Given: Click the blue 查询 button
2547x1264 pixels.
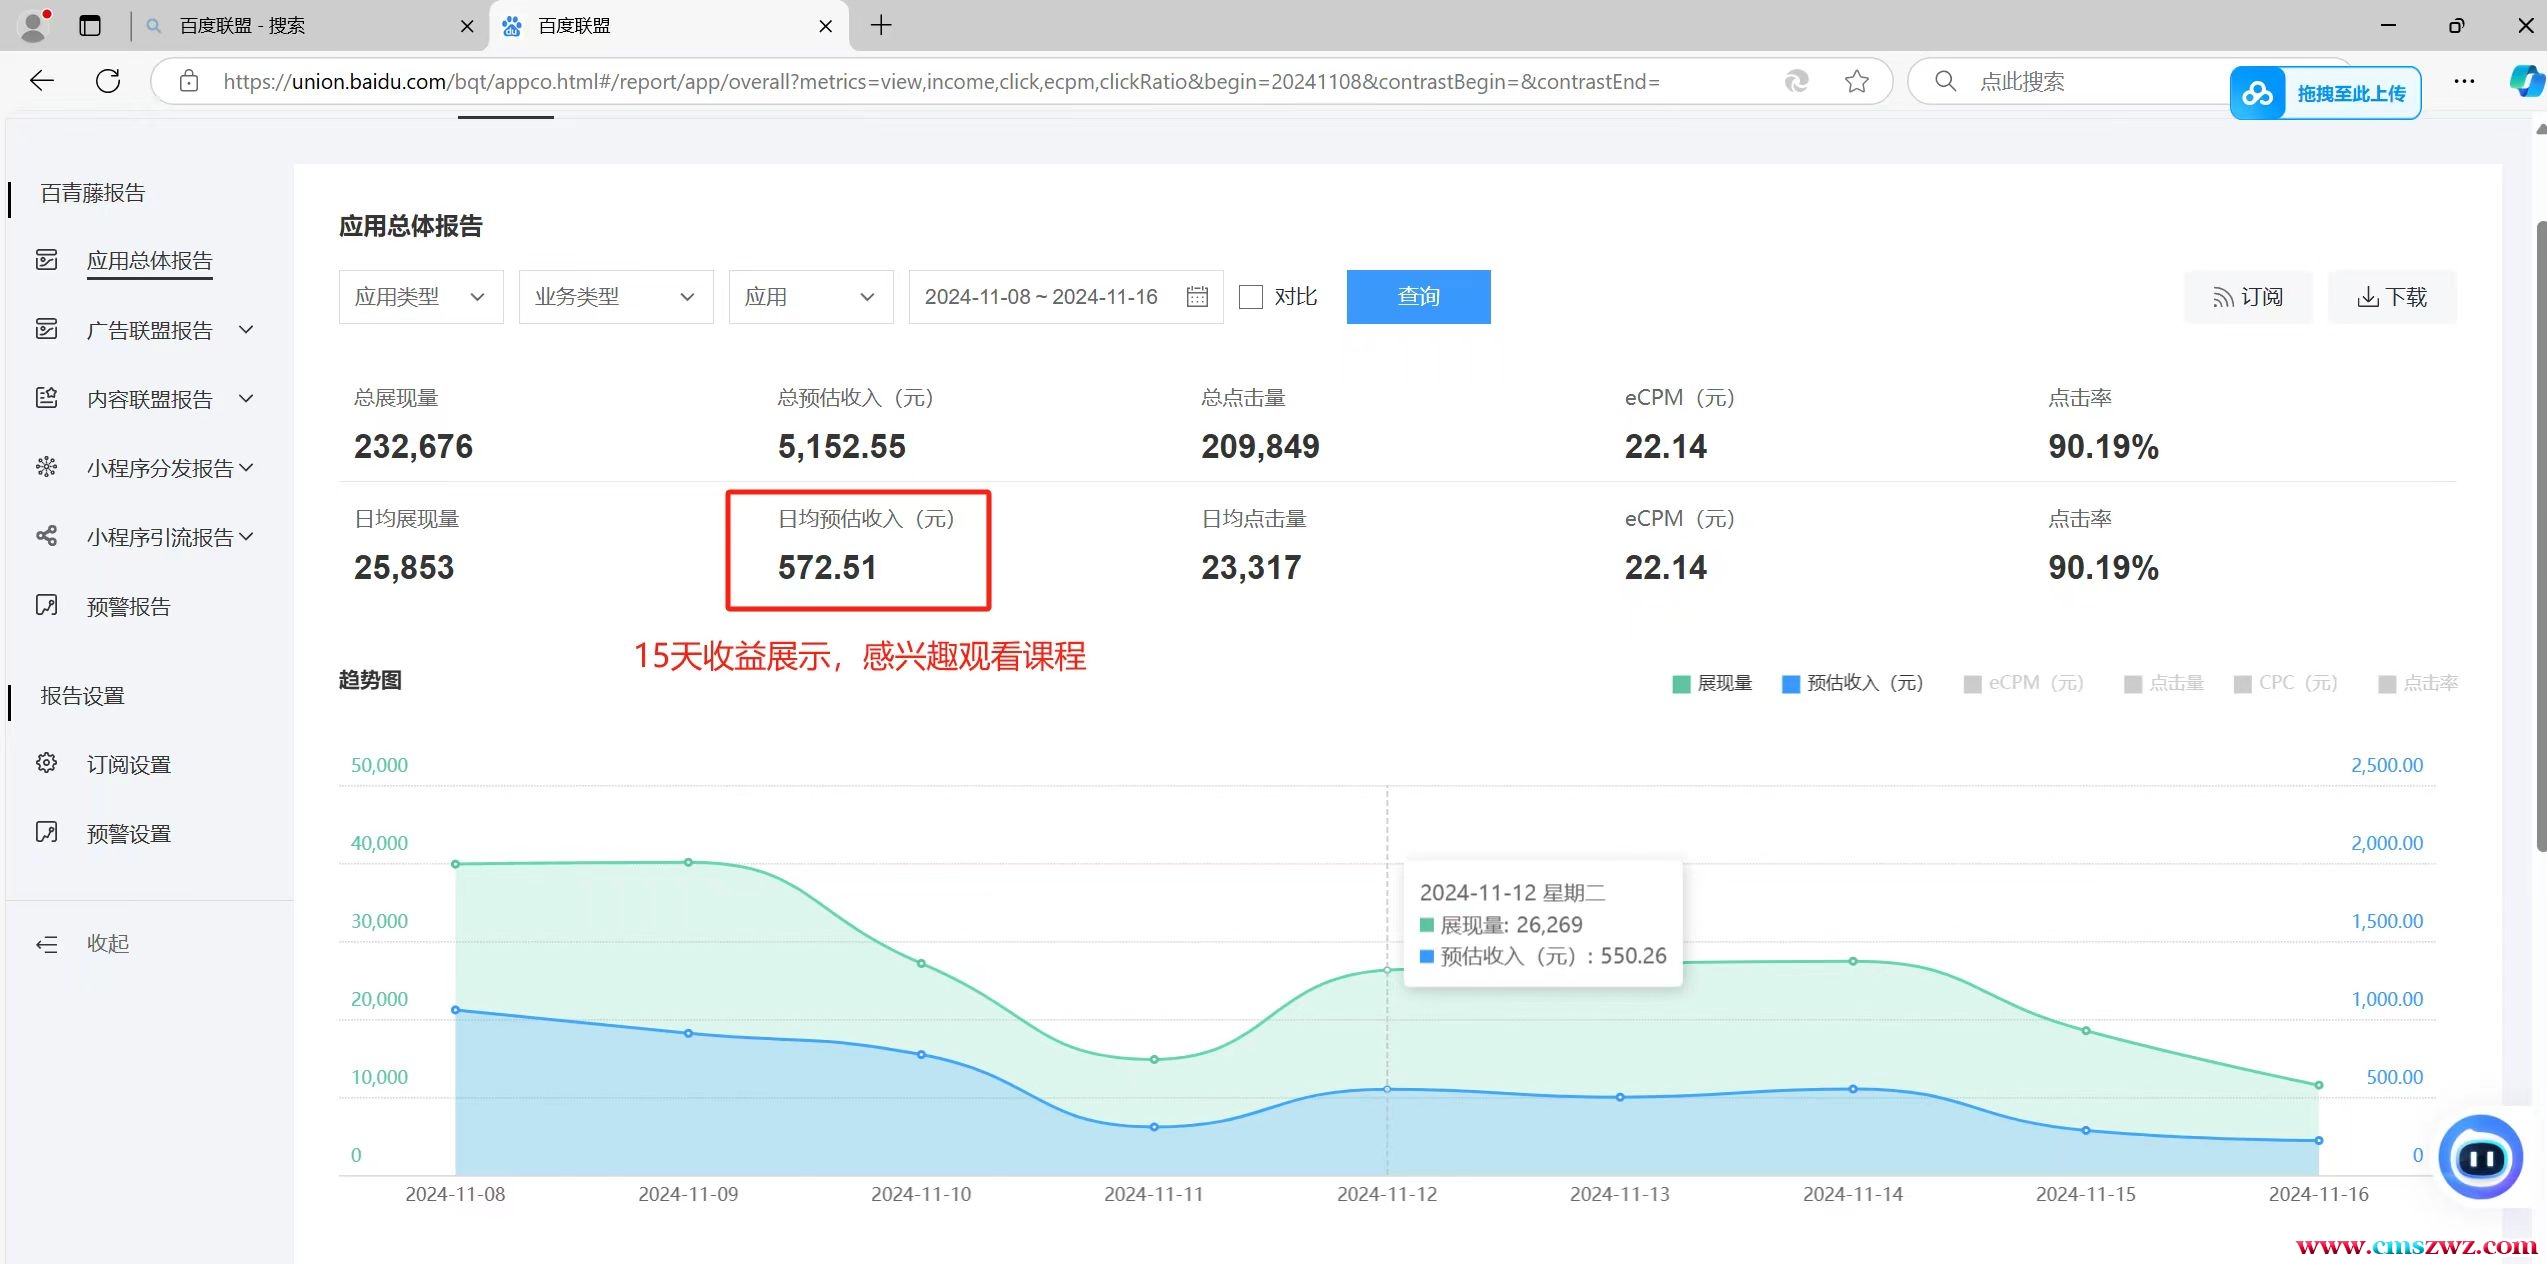Looking at the screenshot, I should [x=1418, y=297].
